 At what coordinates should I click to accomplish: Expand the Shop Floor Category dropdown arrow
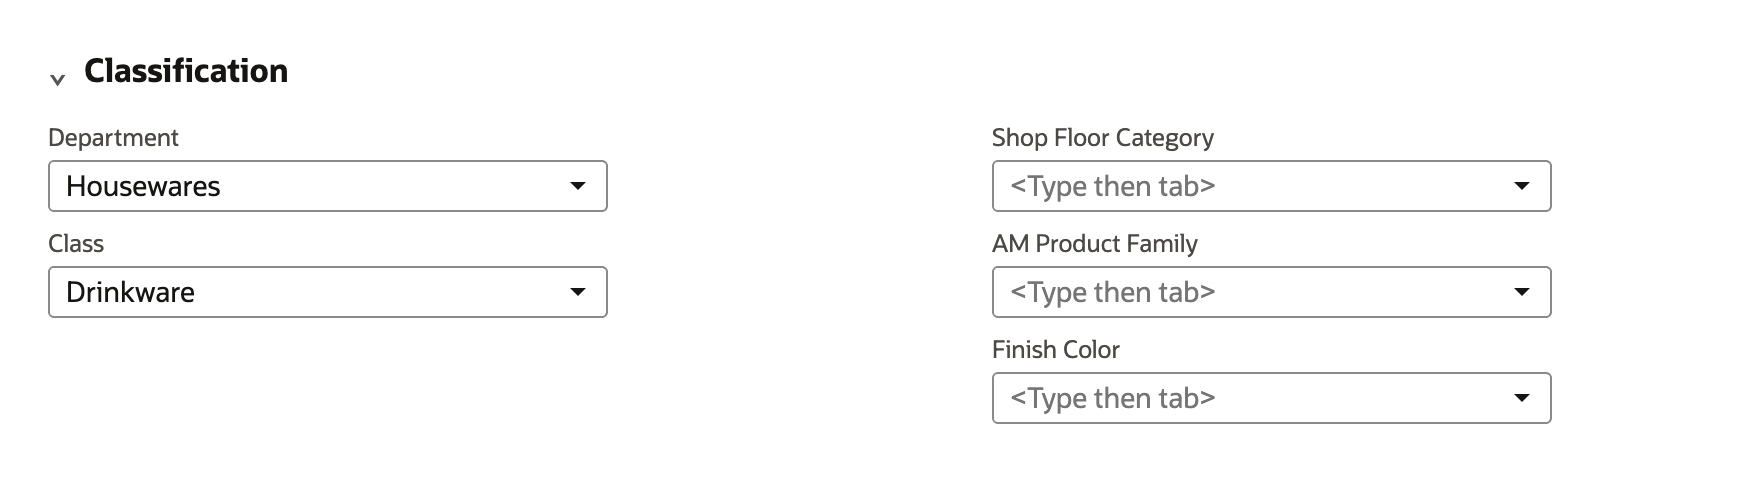pos(1521,186)
